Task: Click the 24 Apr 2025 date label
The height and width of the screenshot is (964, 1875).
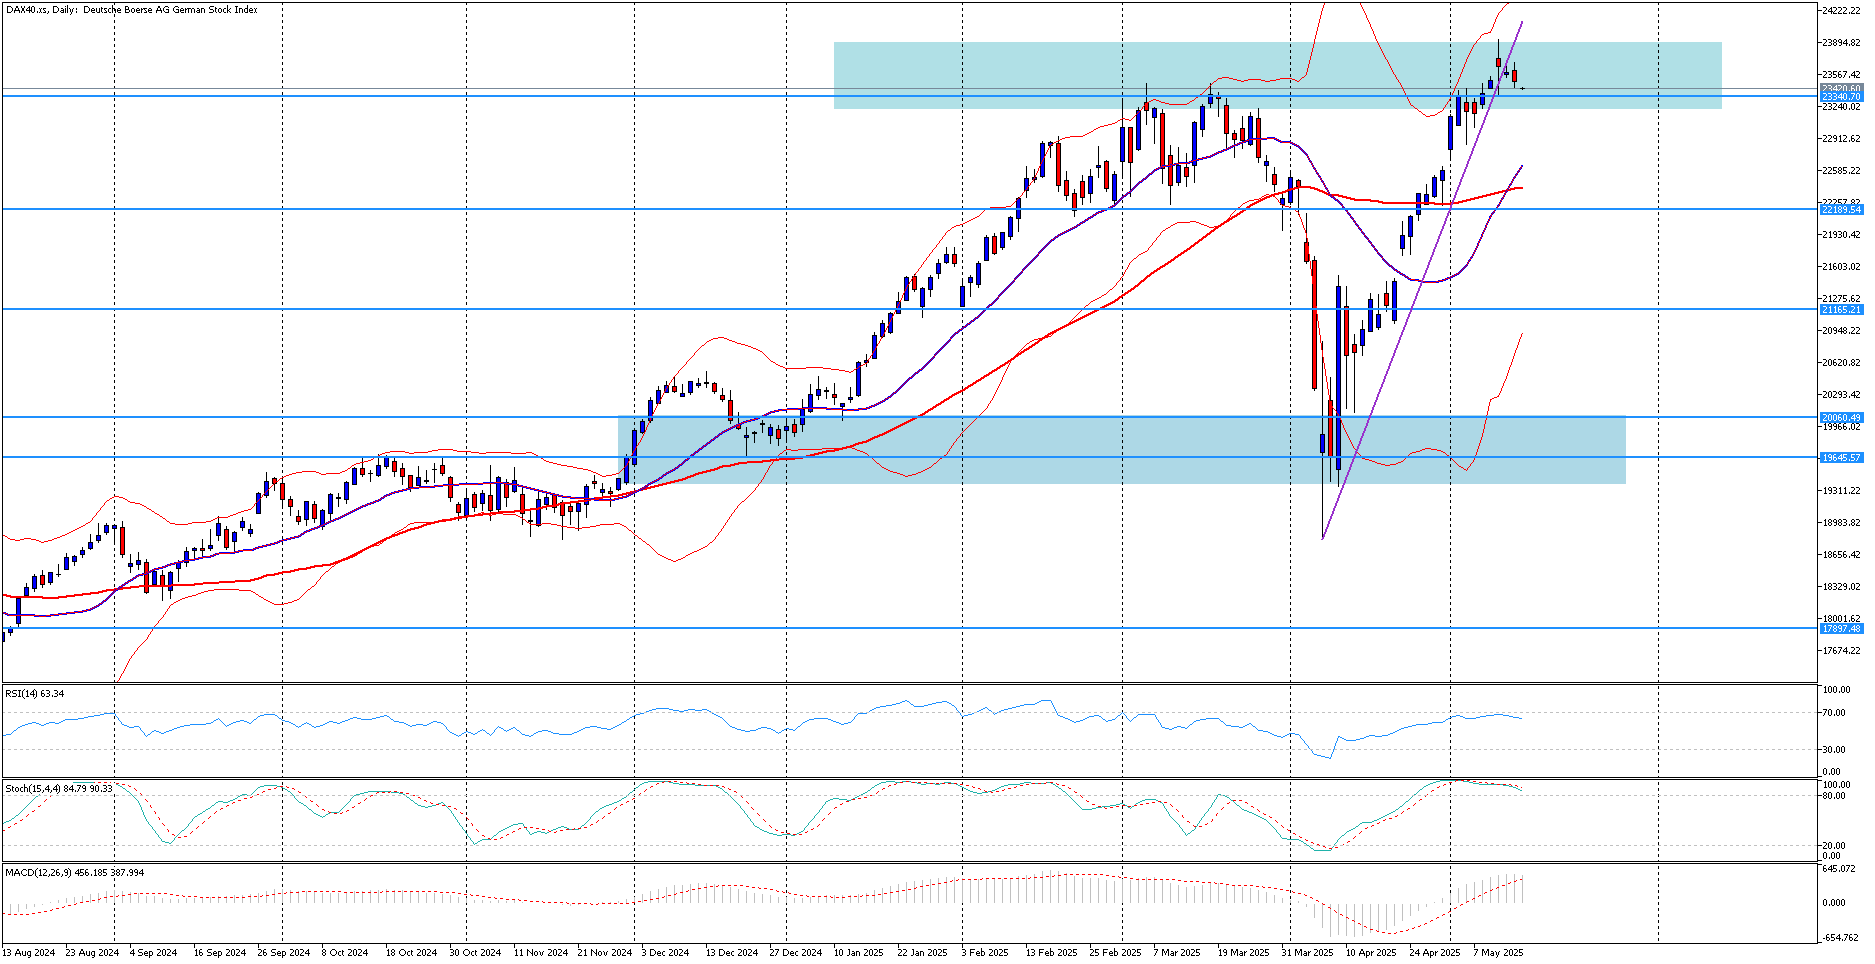Action: 1435,953
